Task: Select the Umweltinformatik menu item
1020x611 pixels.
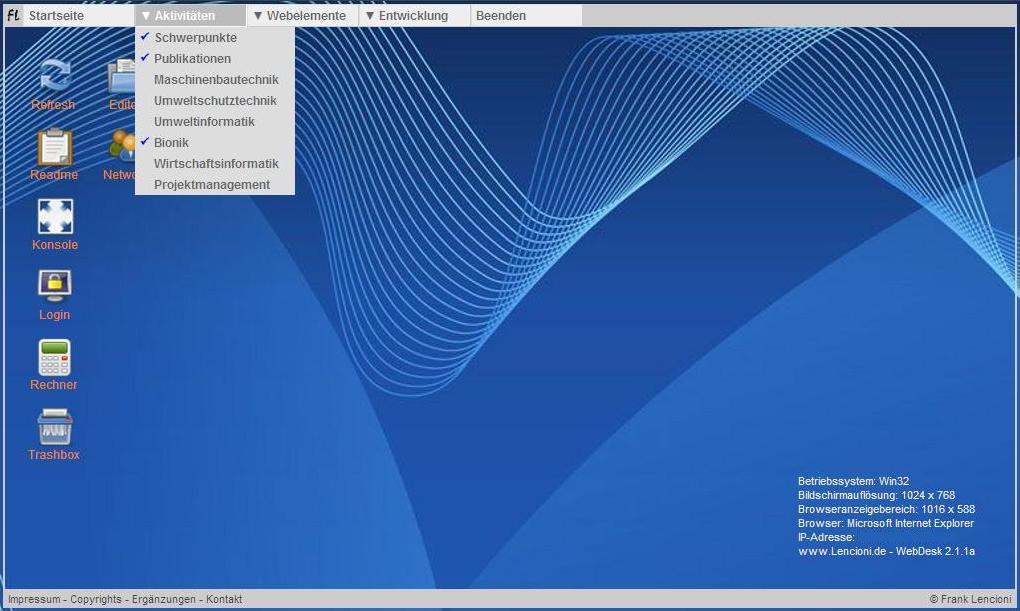Action: point(204,122)
